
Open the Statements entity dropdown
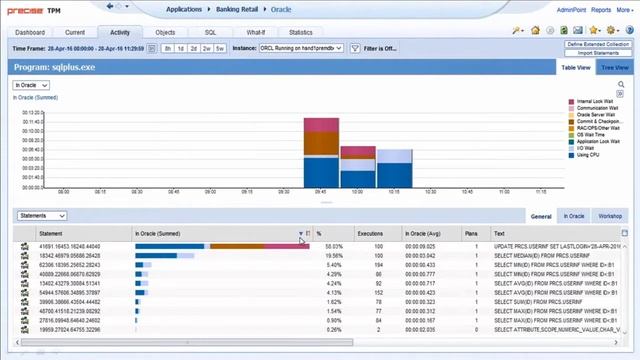(x=42, y=216)
